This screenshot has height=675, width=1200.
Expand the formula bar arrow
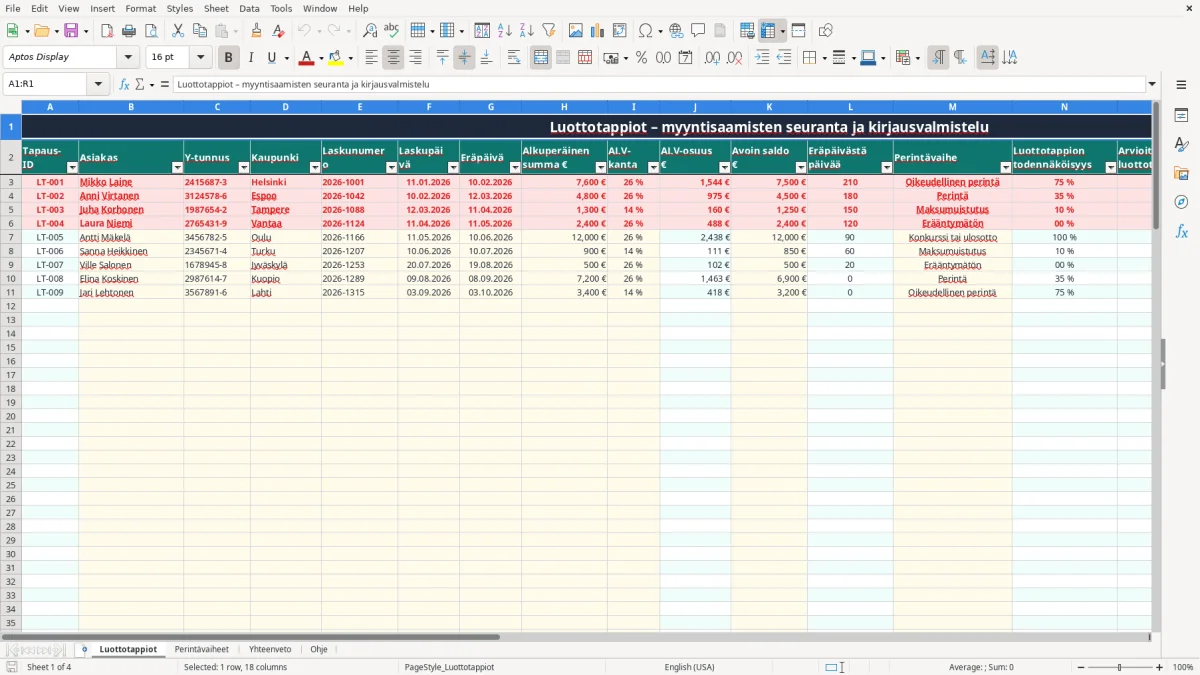pos(1152,85)
